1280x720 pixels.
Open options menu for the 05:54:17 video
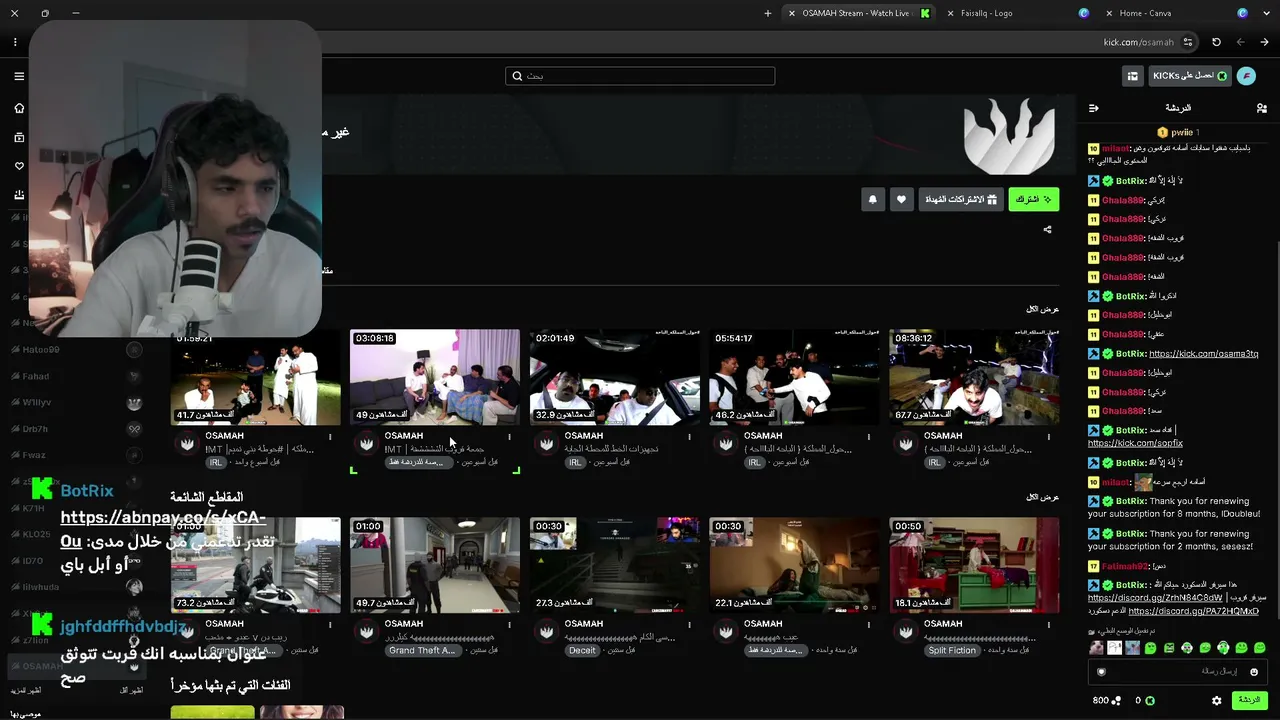pyautogui.click(x=869, y=436)
